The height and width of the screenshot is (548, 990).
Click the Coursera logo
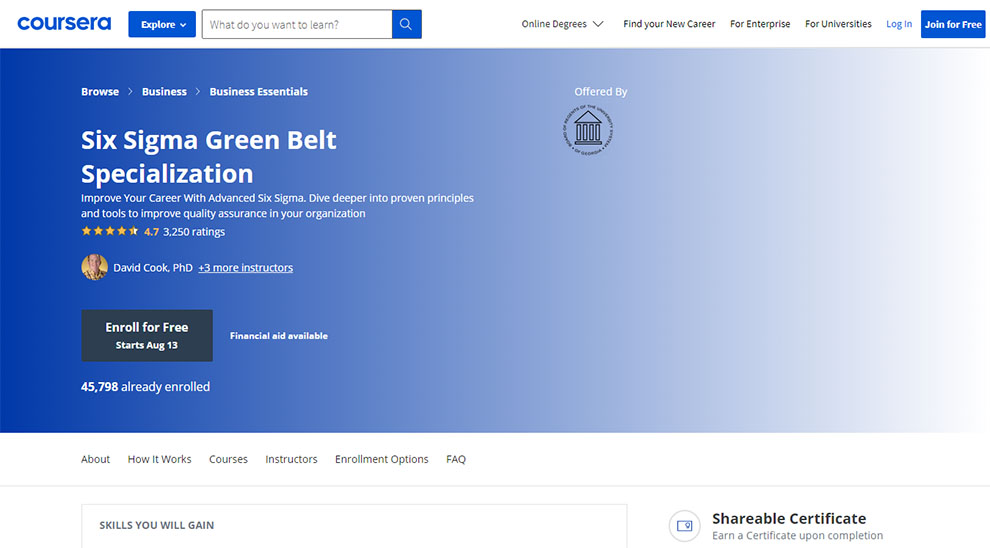click(x=64, y=23)
